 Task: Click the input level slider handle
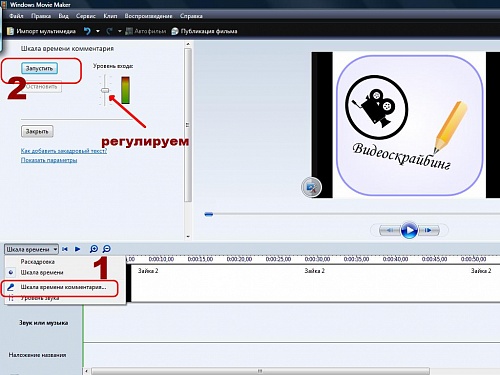click(105, 90)
